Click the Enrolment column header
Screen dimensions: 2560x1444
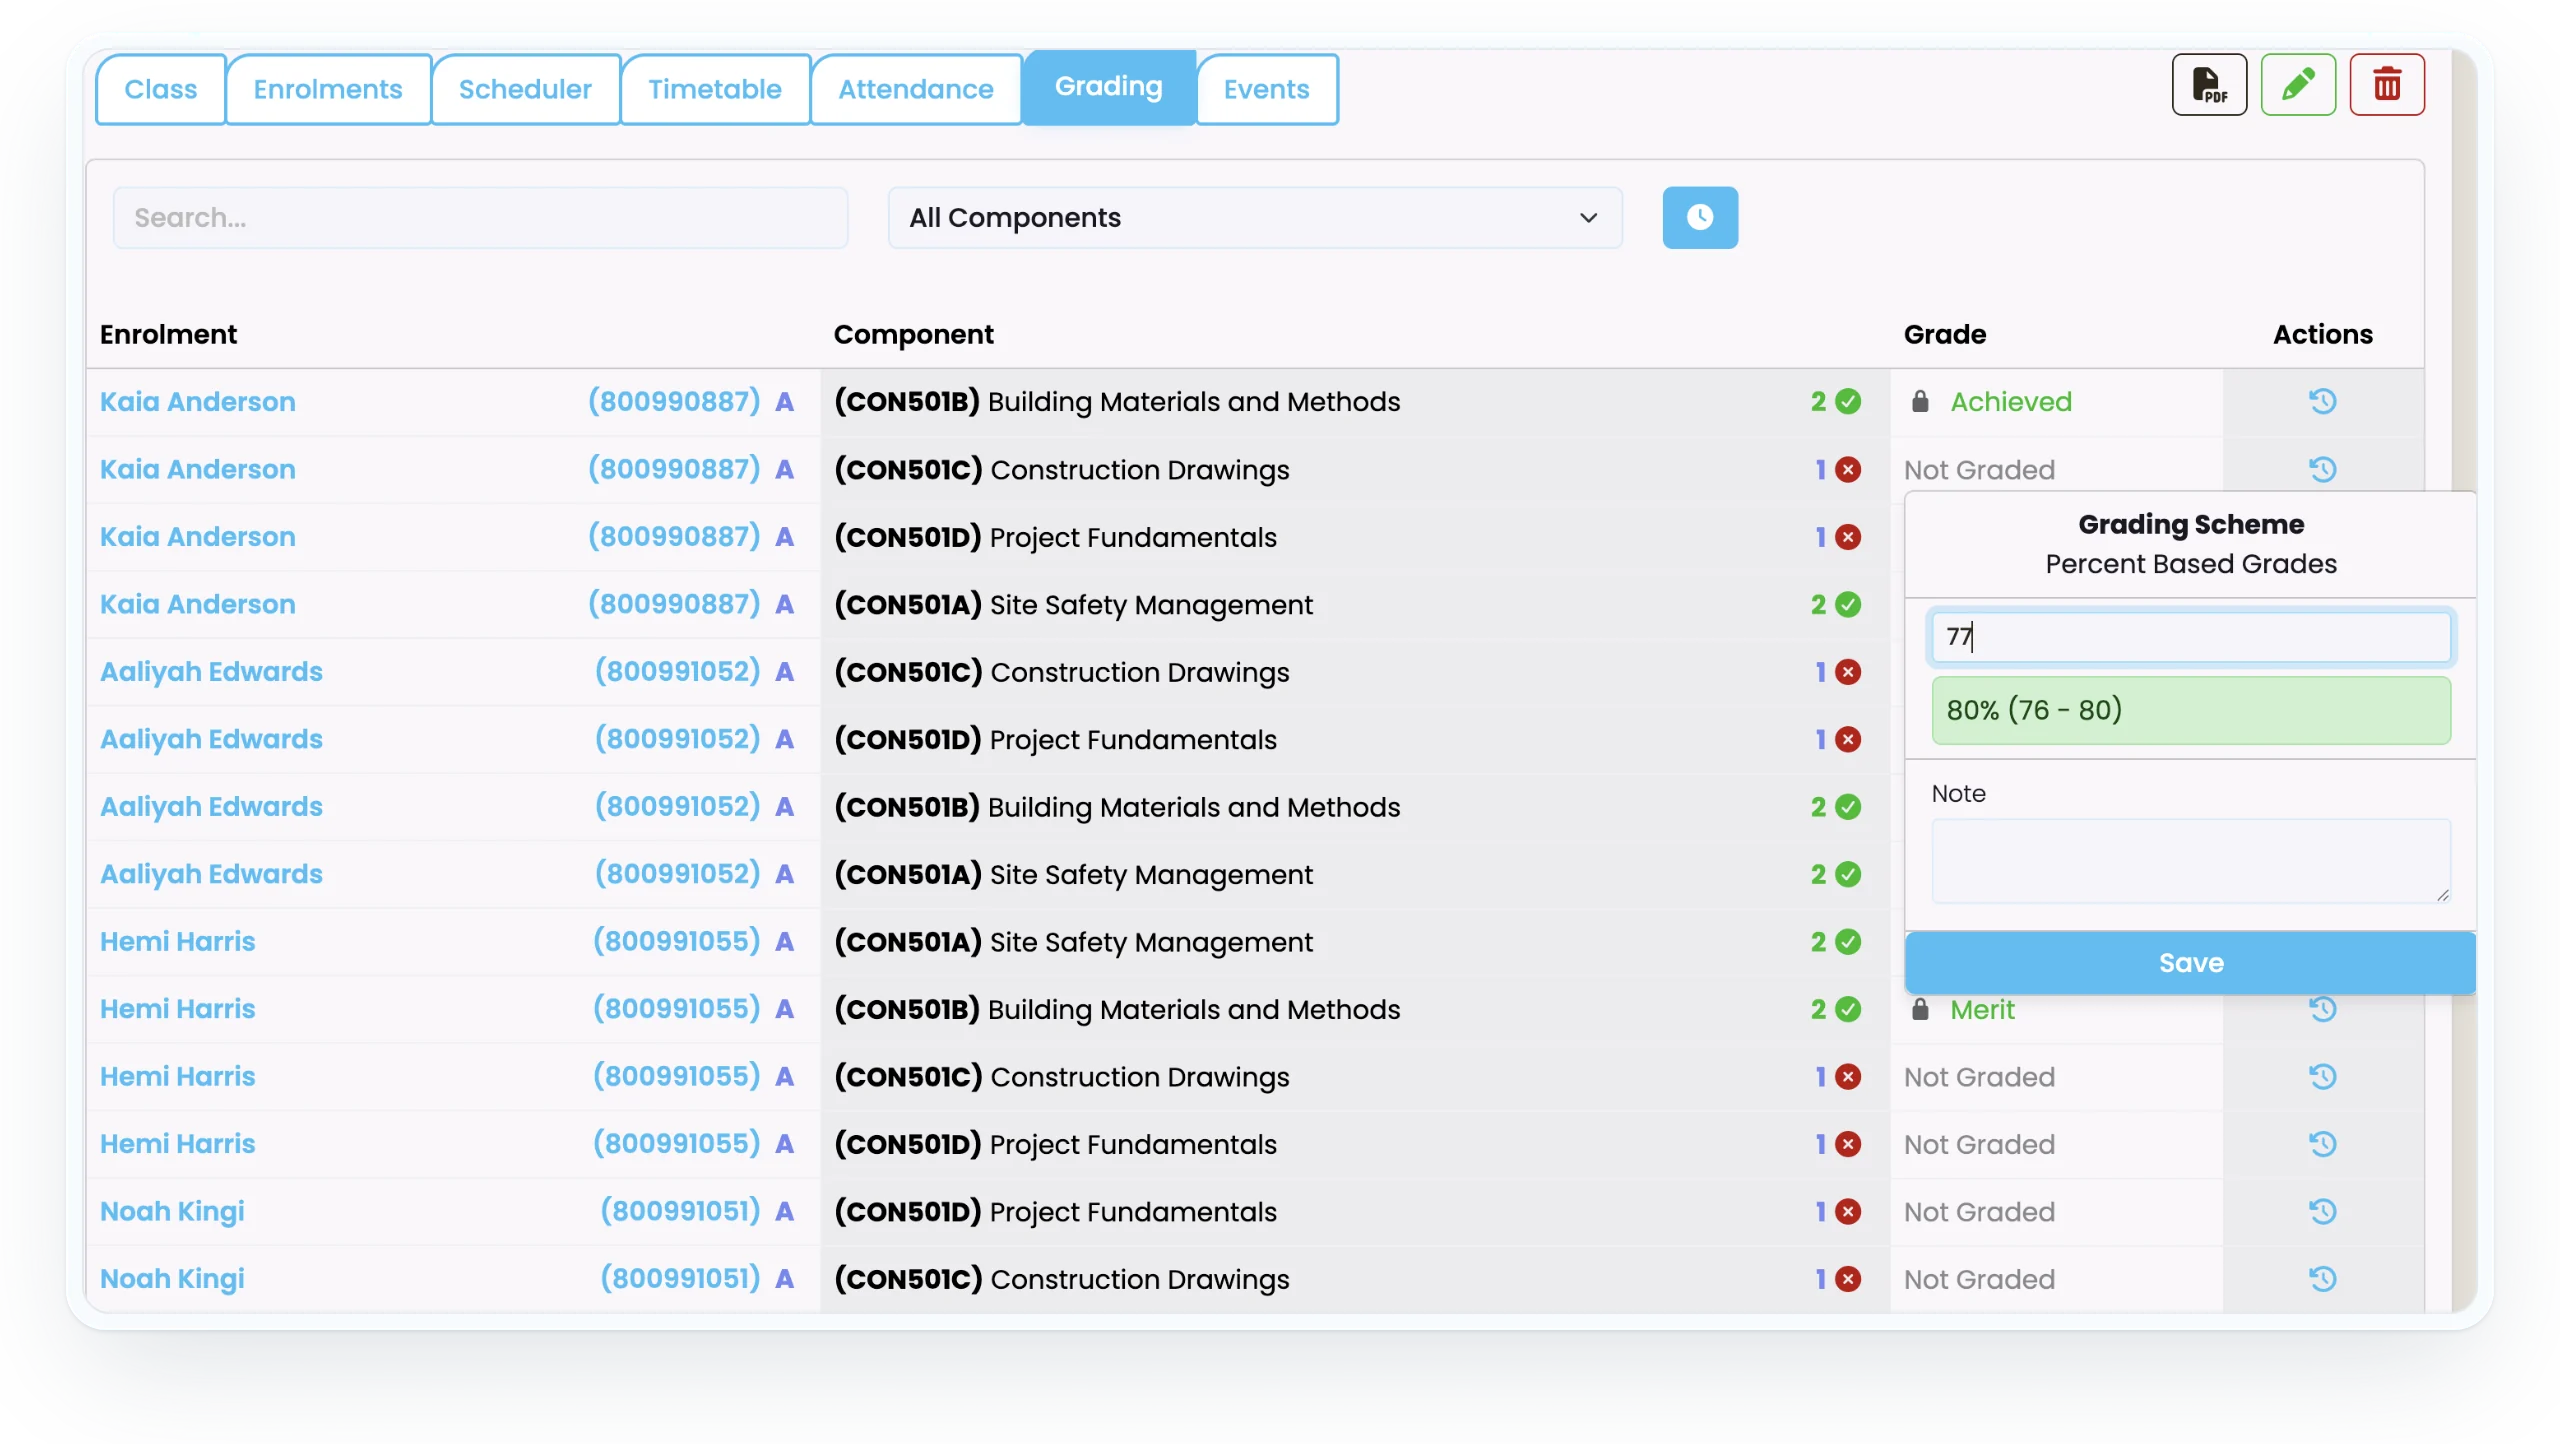168,334
